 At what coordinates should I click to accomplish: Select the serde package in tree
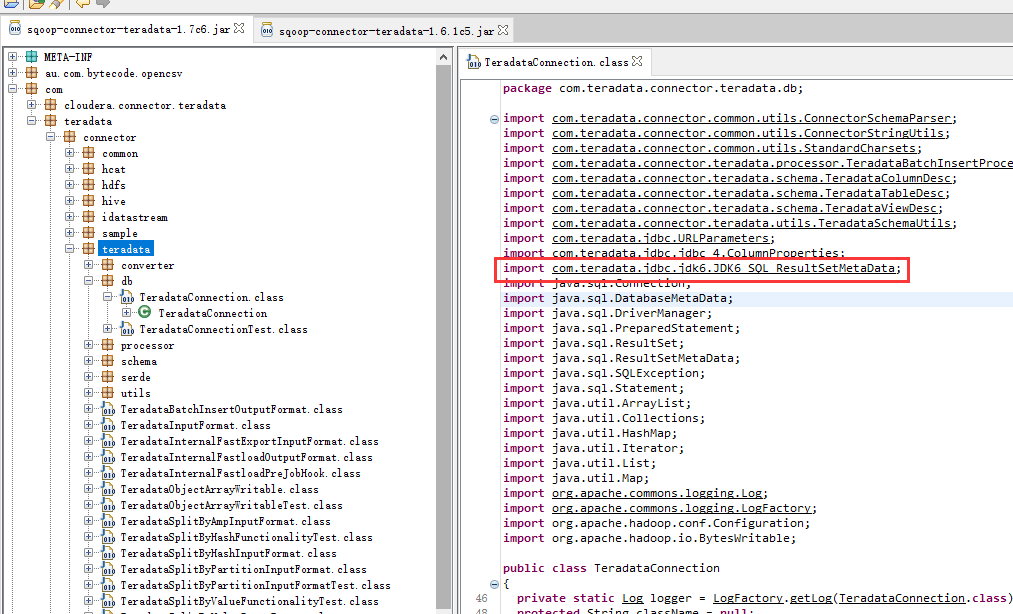click(136, 377)
